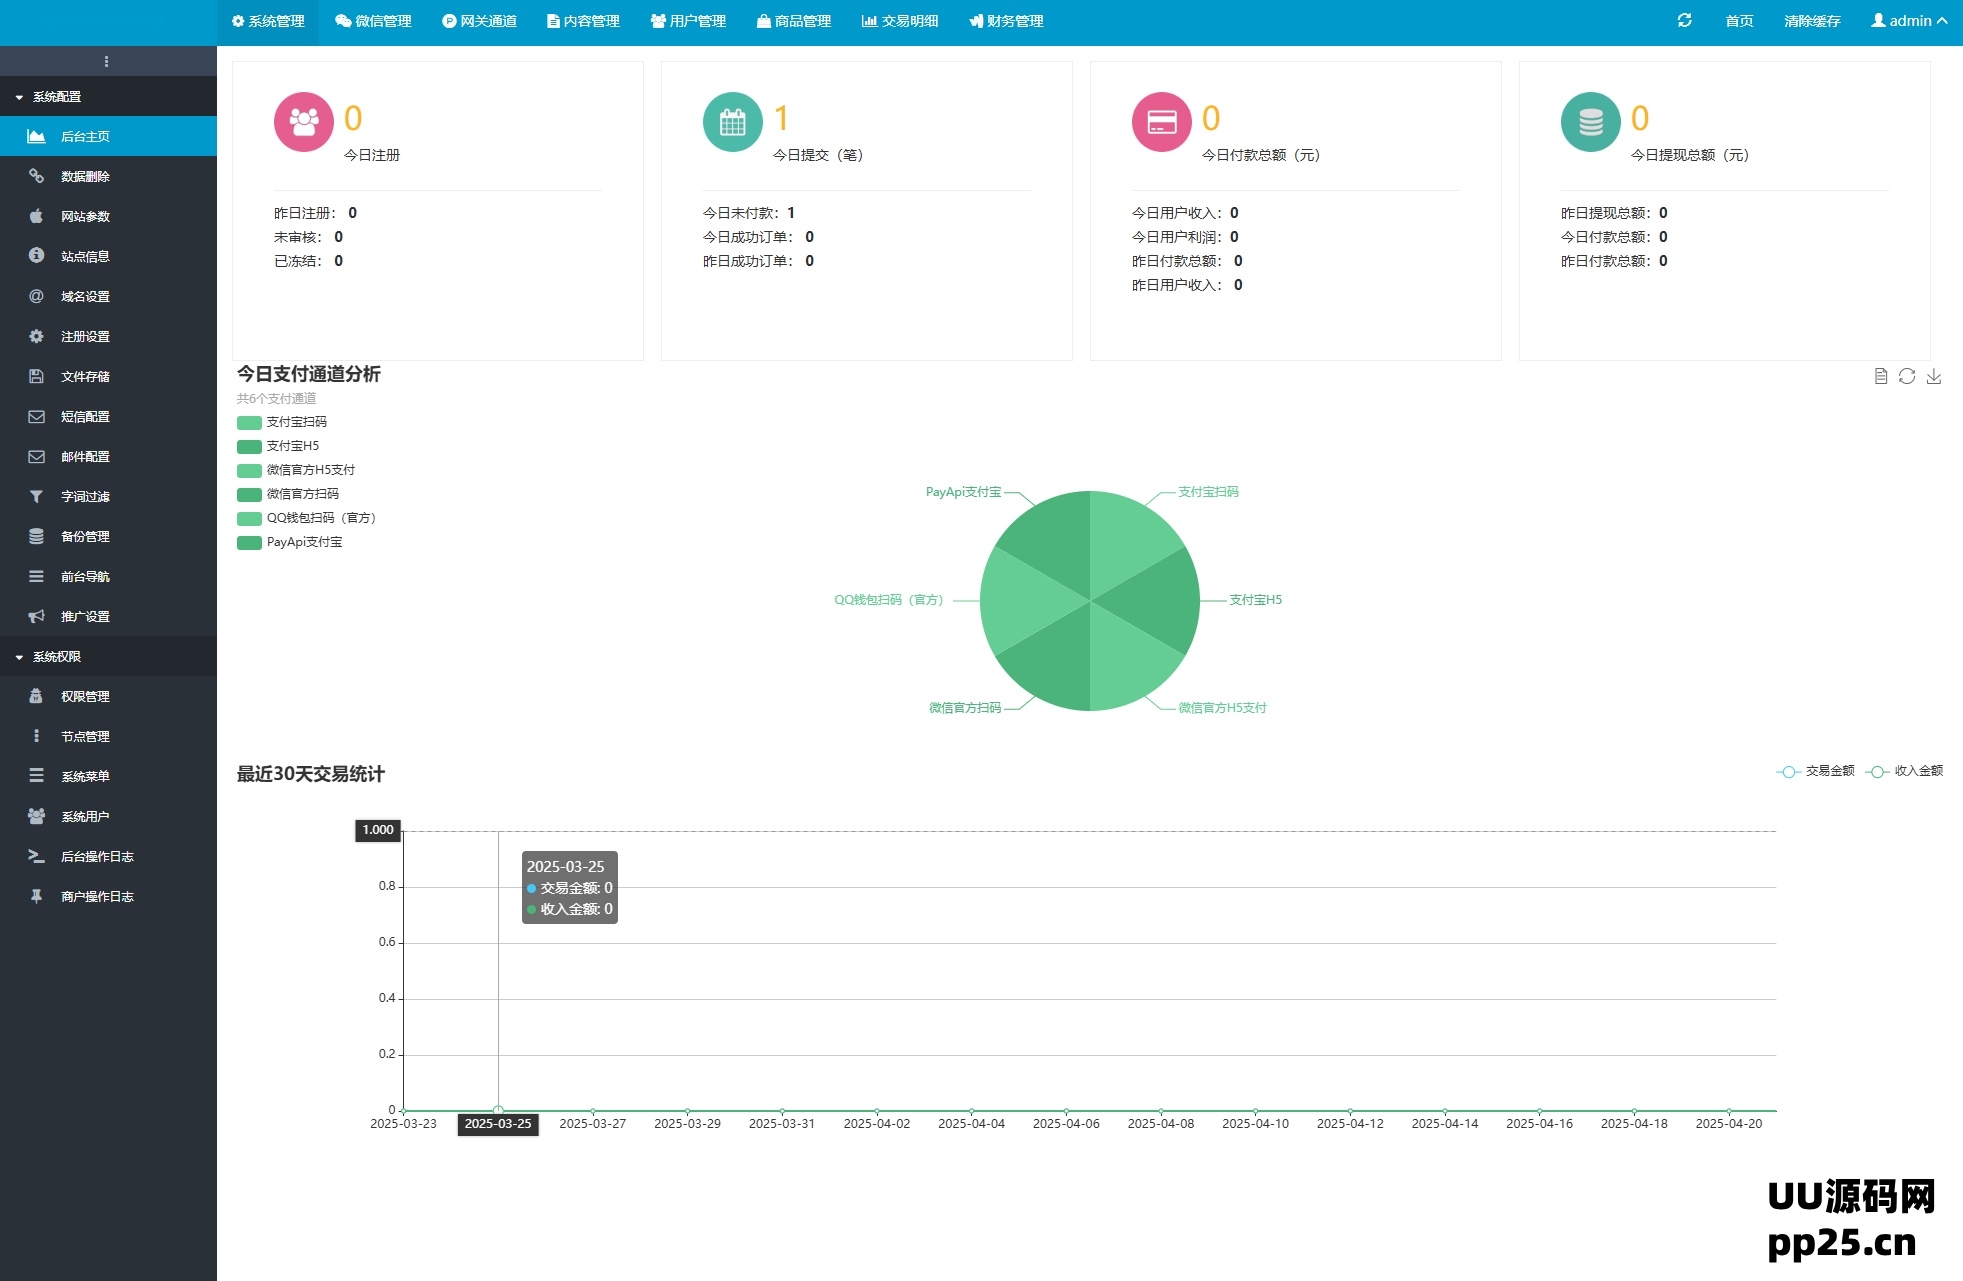Open the 网关通道 top menu
This screenshot has width=1963, height=1281.
pyautogui.click(x=479, y=21)
